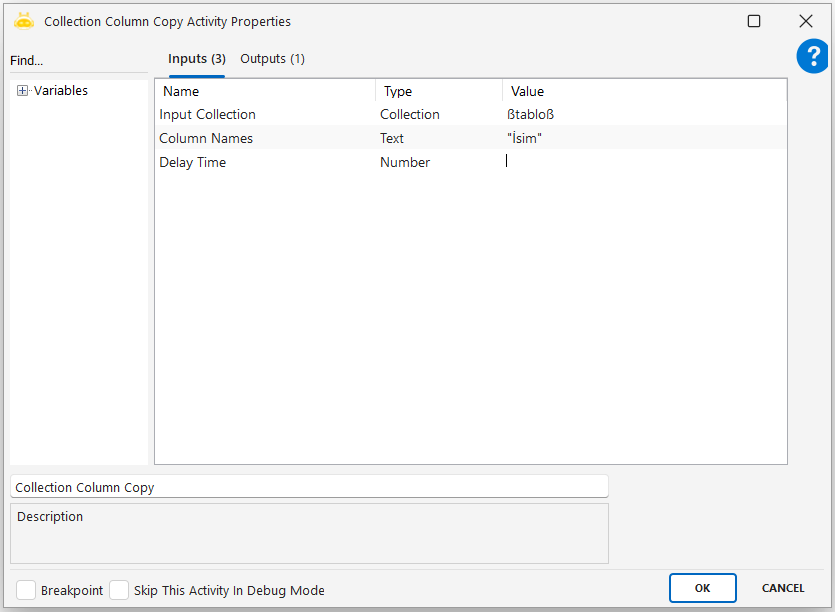Toggle Skip This Activity In Debug Mode

pyautogui.click(x=119, y=590)
